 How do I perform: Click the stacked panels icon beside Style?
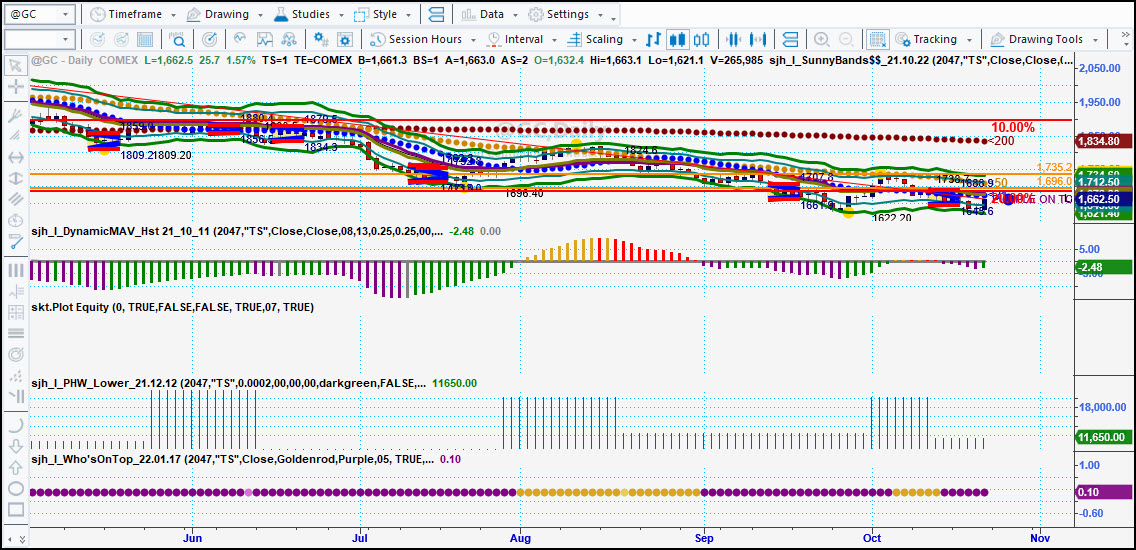tap(437, 14)
